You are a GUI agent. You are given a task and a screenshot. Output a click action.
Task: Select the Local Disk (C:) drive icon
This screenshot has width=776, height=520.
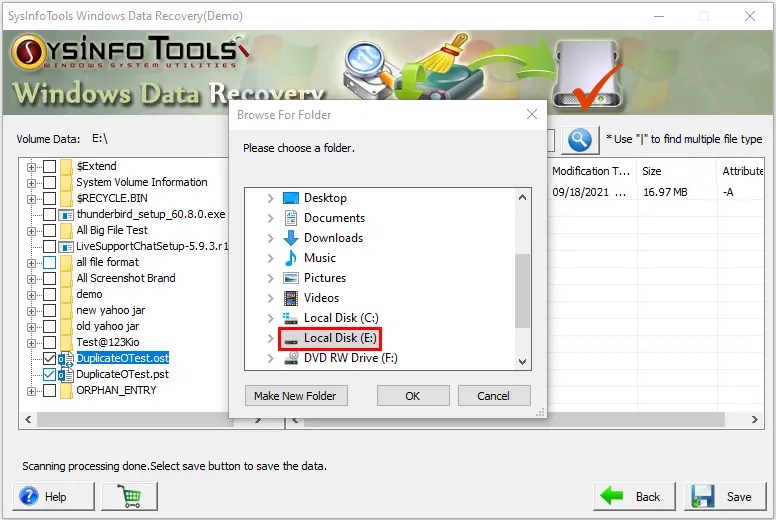click(291, 318)
